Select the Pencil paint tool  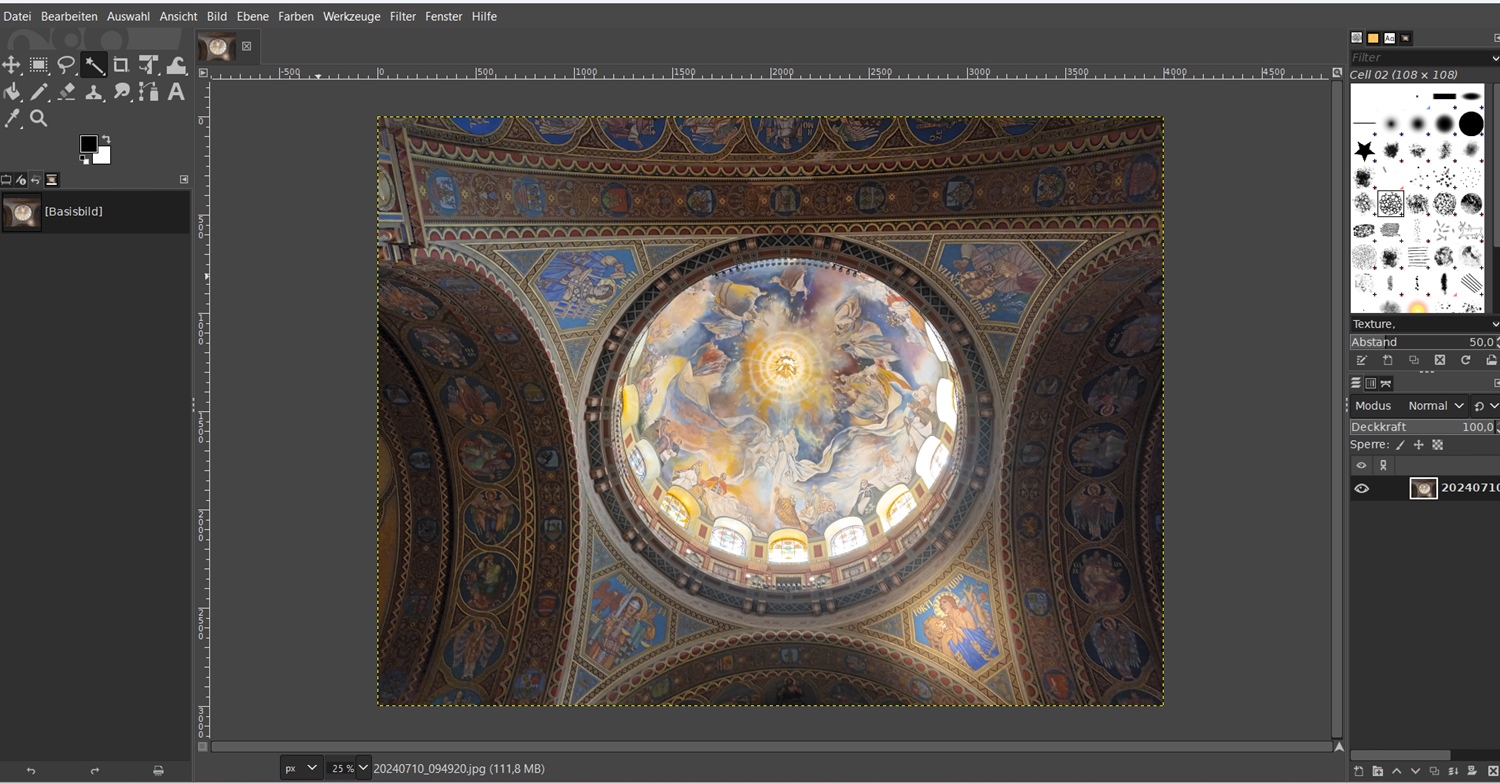(x=39, y=92)
